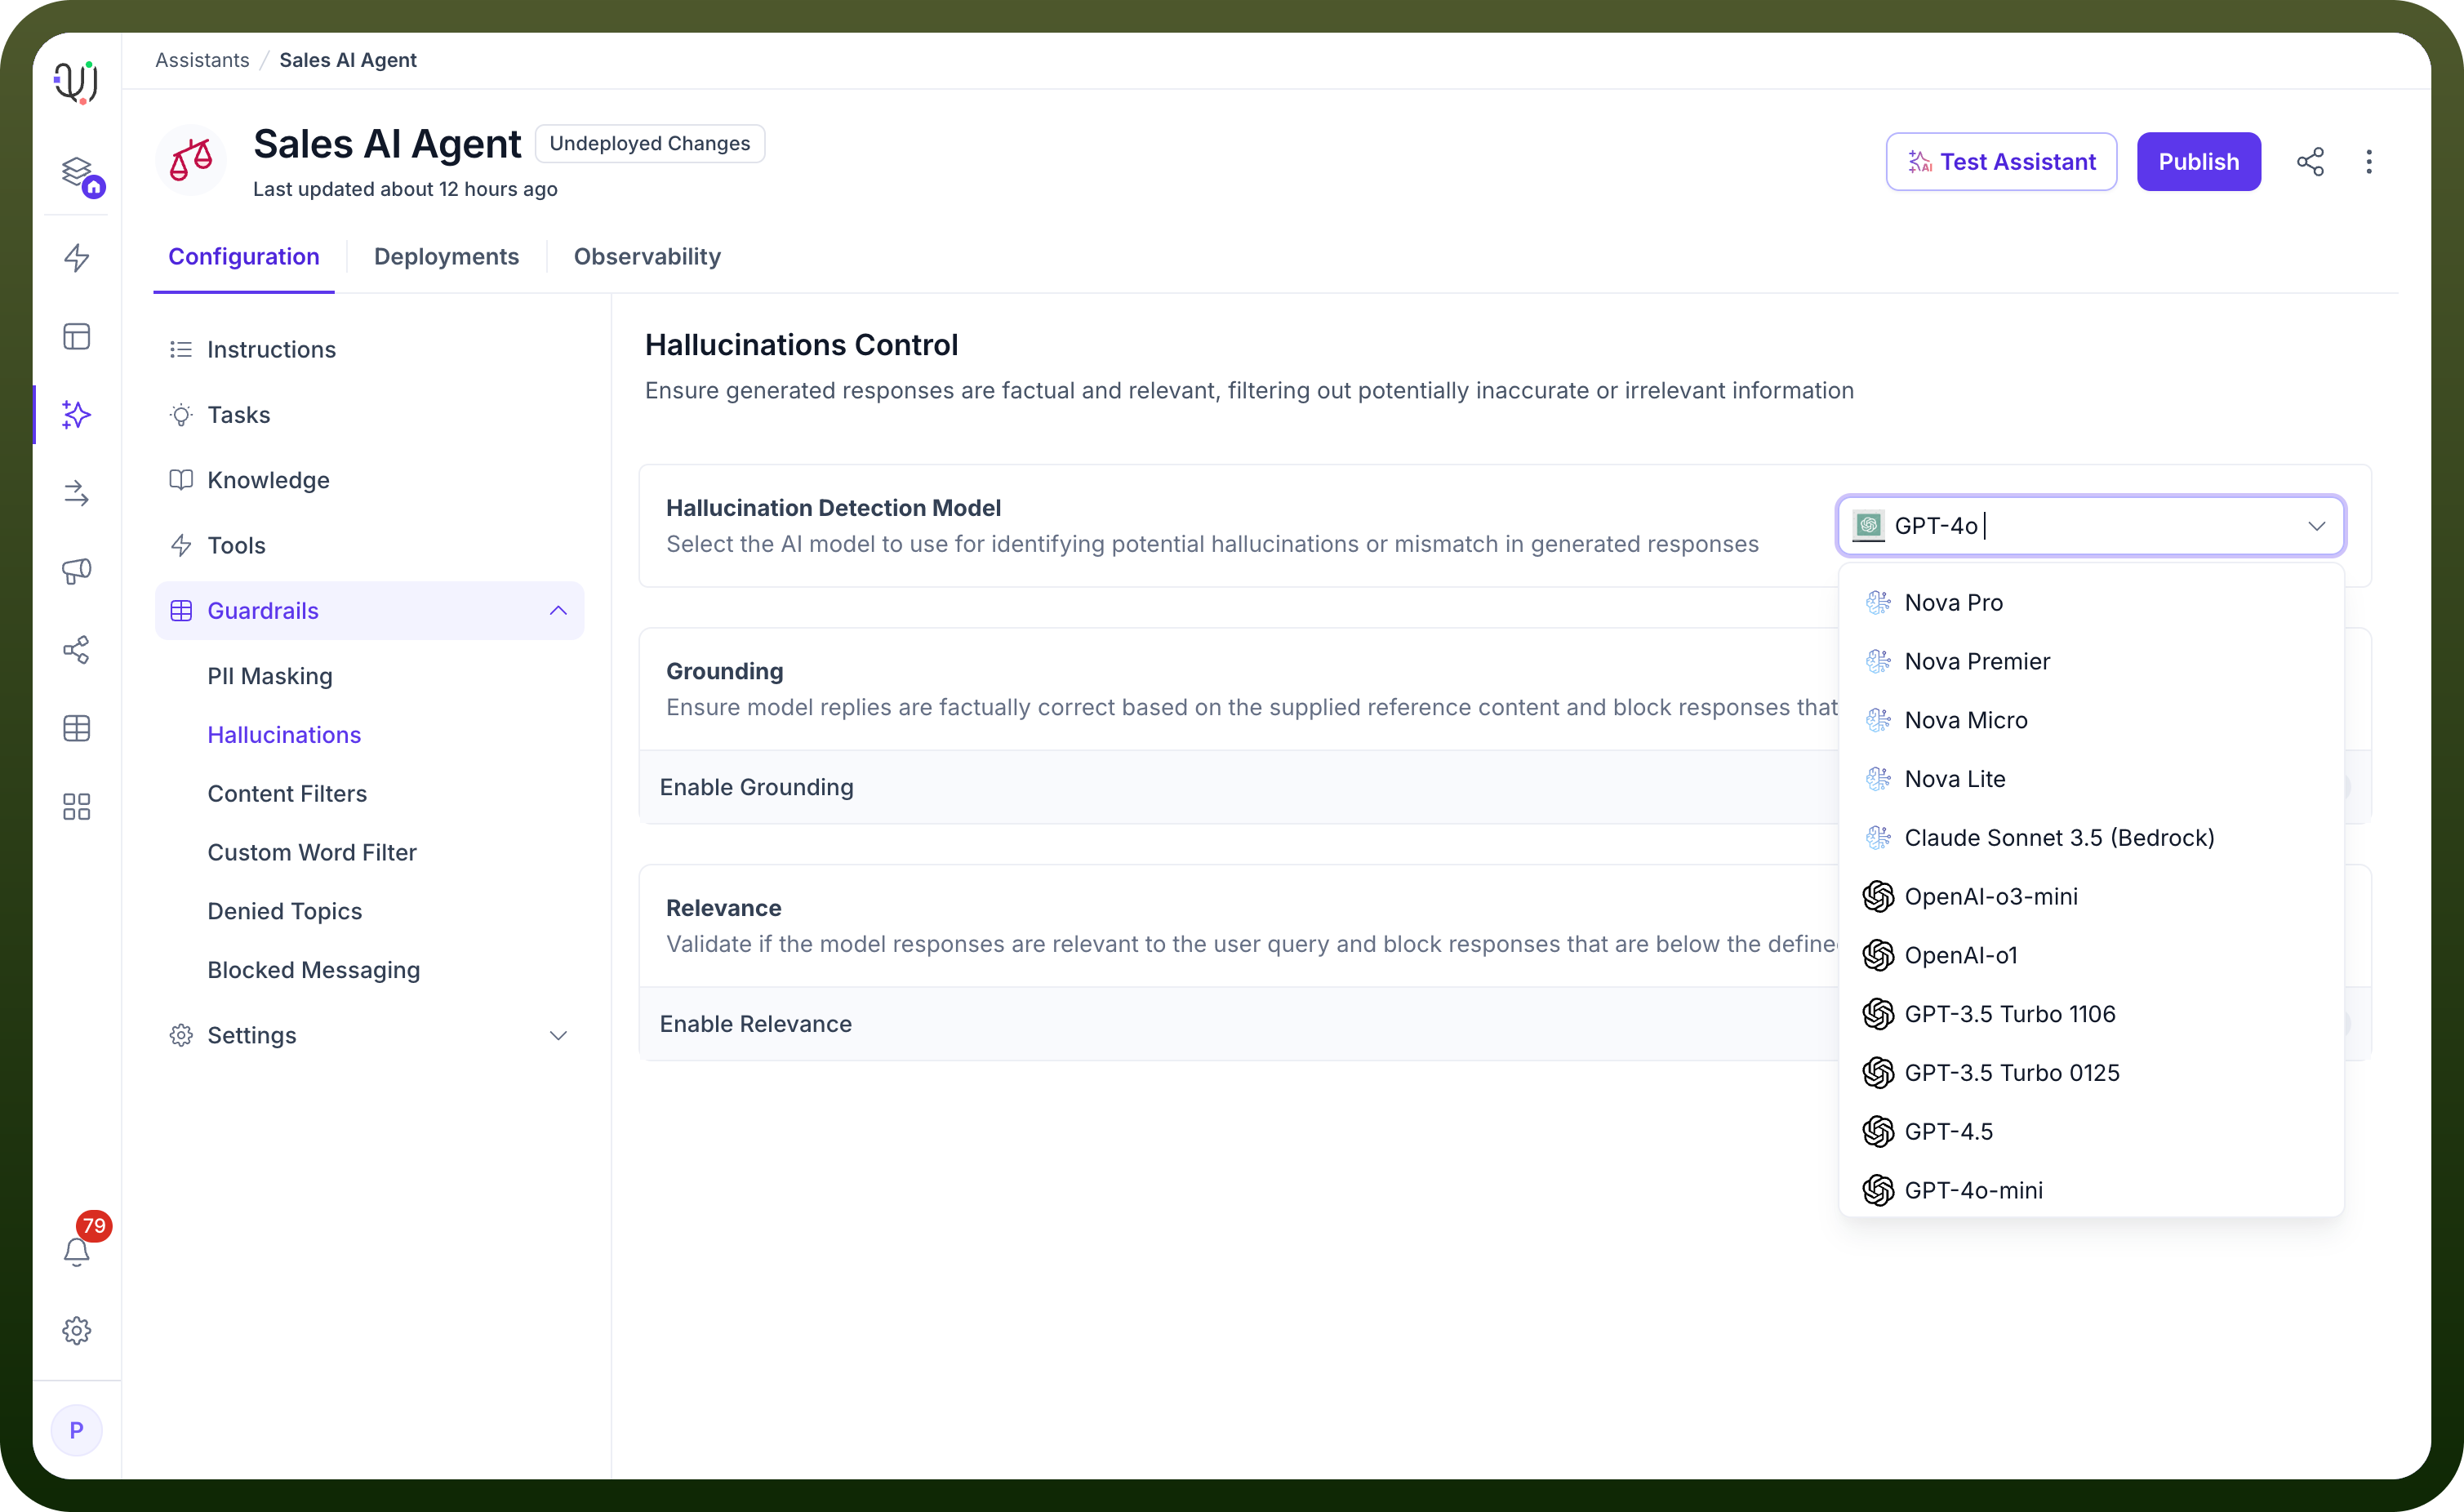
Task: Go to Content Filters guardrail
Action: pos(287,794)
